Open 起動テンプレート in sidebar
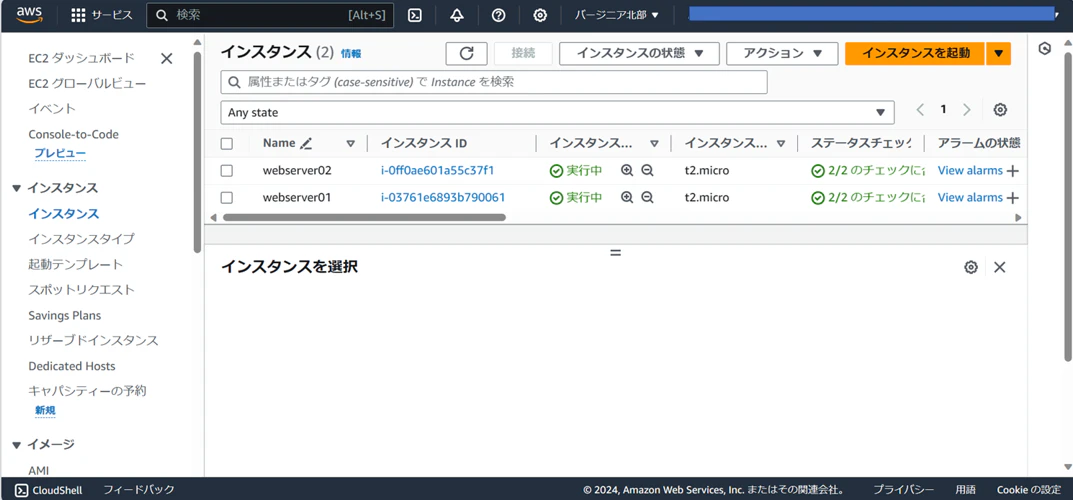Viewport: 1073px width, 500px height. (x=75, y=264)
